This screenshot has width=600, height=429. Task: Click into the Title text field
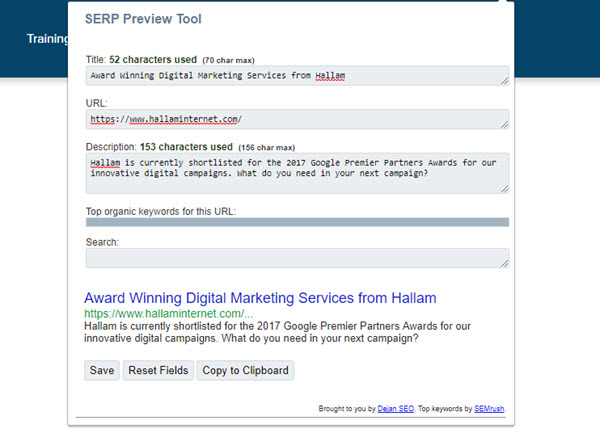pos(296,75)
